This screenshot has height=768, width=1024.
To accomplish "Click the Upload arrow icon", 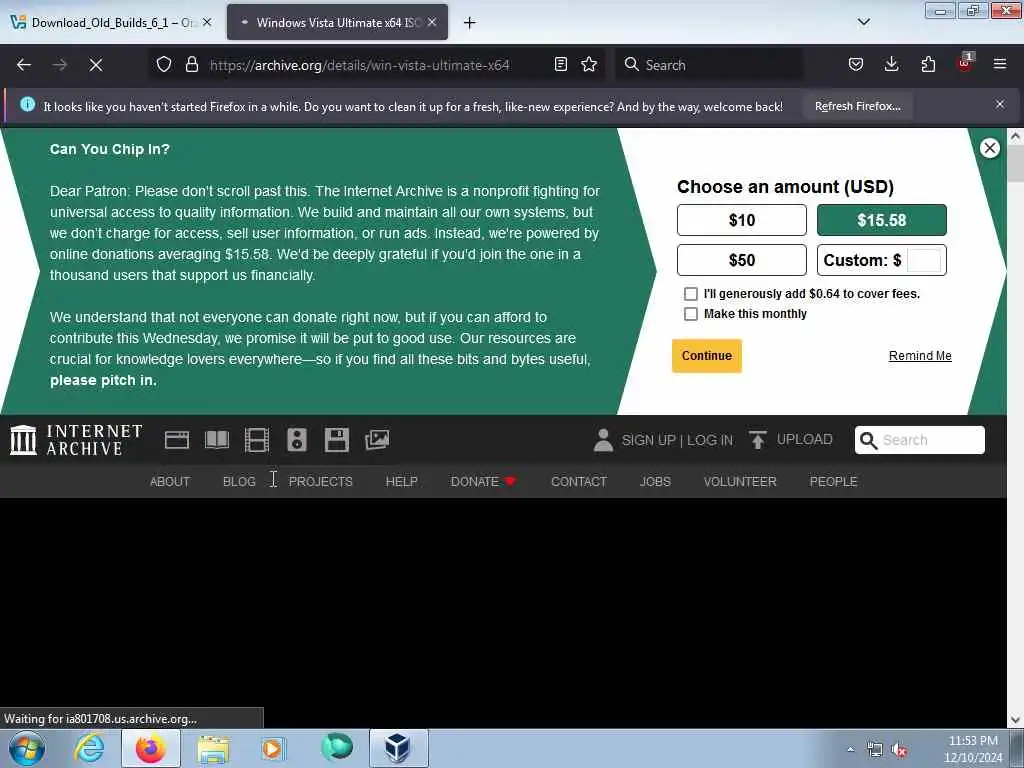I will (758, 440).
